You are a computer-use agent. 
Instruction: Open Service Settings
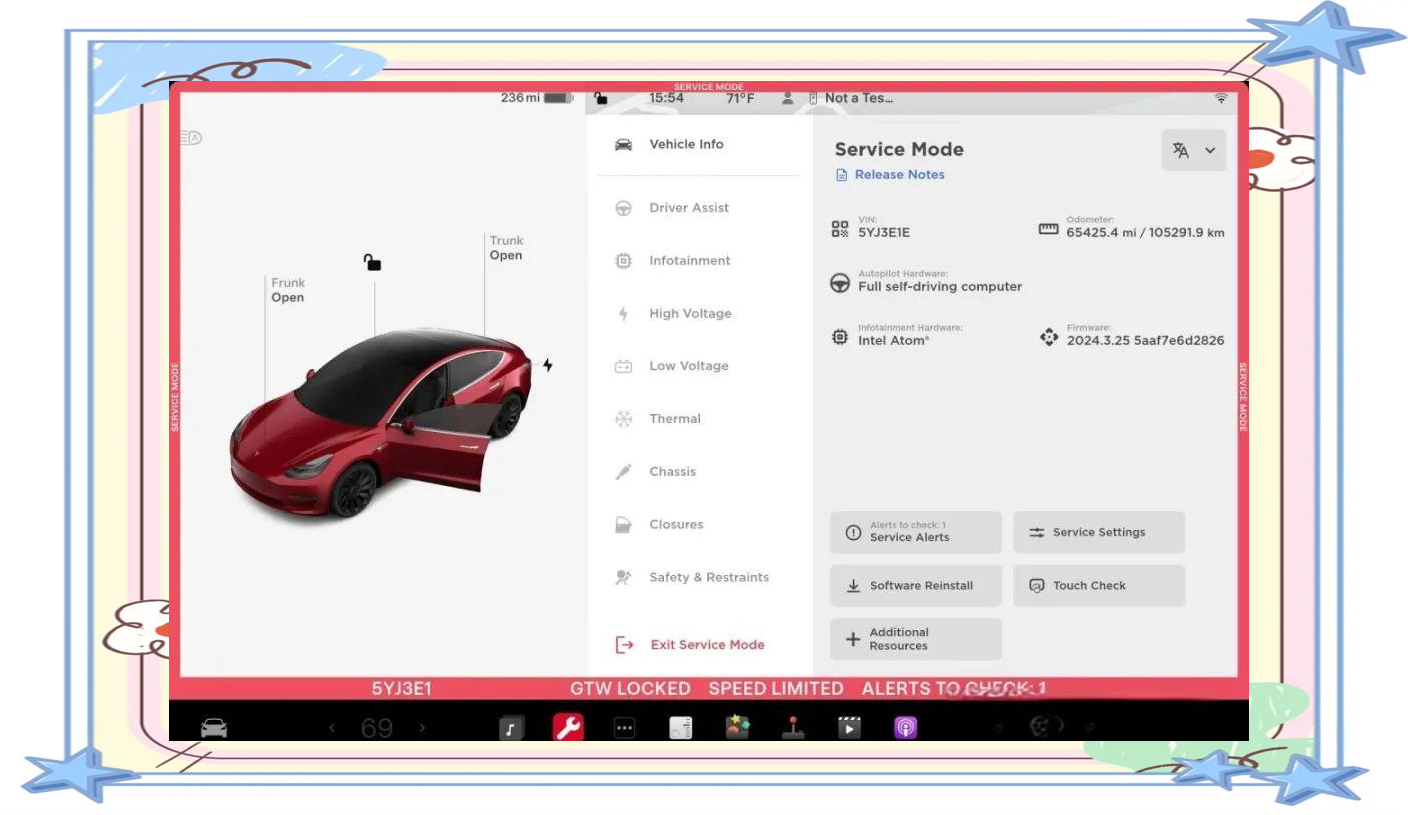pyautogui.click(x=1099, y=532)
